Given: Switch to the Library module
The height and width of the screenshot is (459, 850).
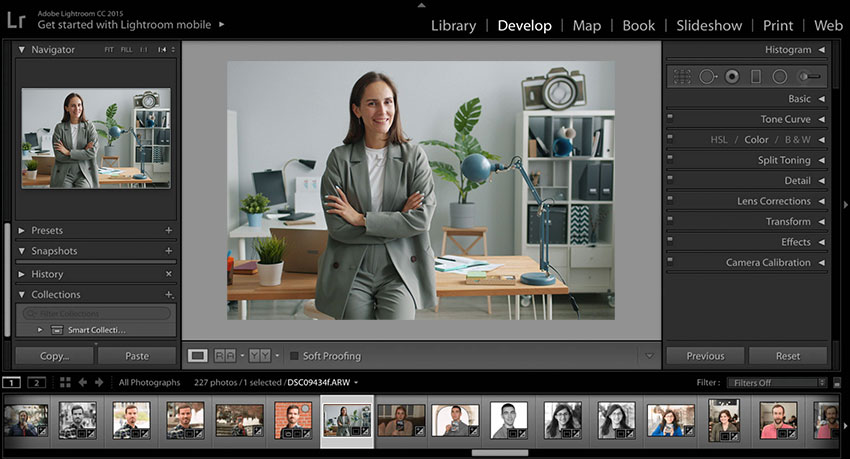Looking at the screenshot, I should [453, 25].
